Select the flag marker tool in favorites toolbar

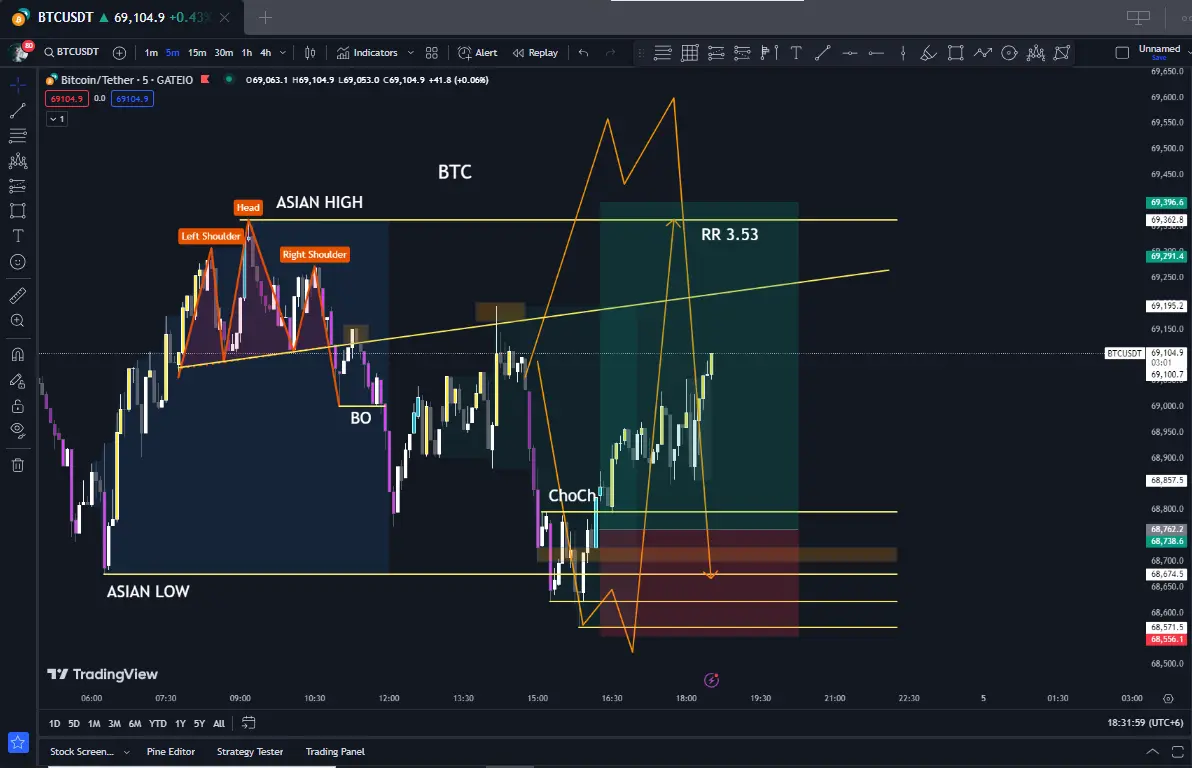(769, 52)
